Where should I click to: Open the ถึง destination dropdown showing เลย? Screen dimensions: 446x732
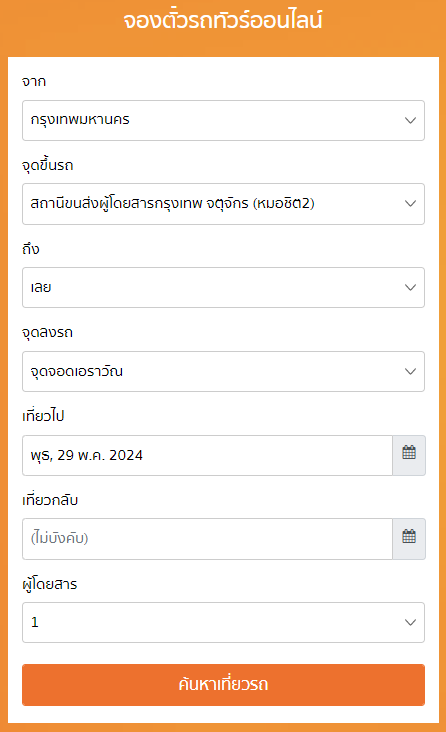click(223, 288)
